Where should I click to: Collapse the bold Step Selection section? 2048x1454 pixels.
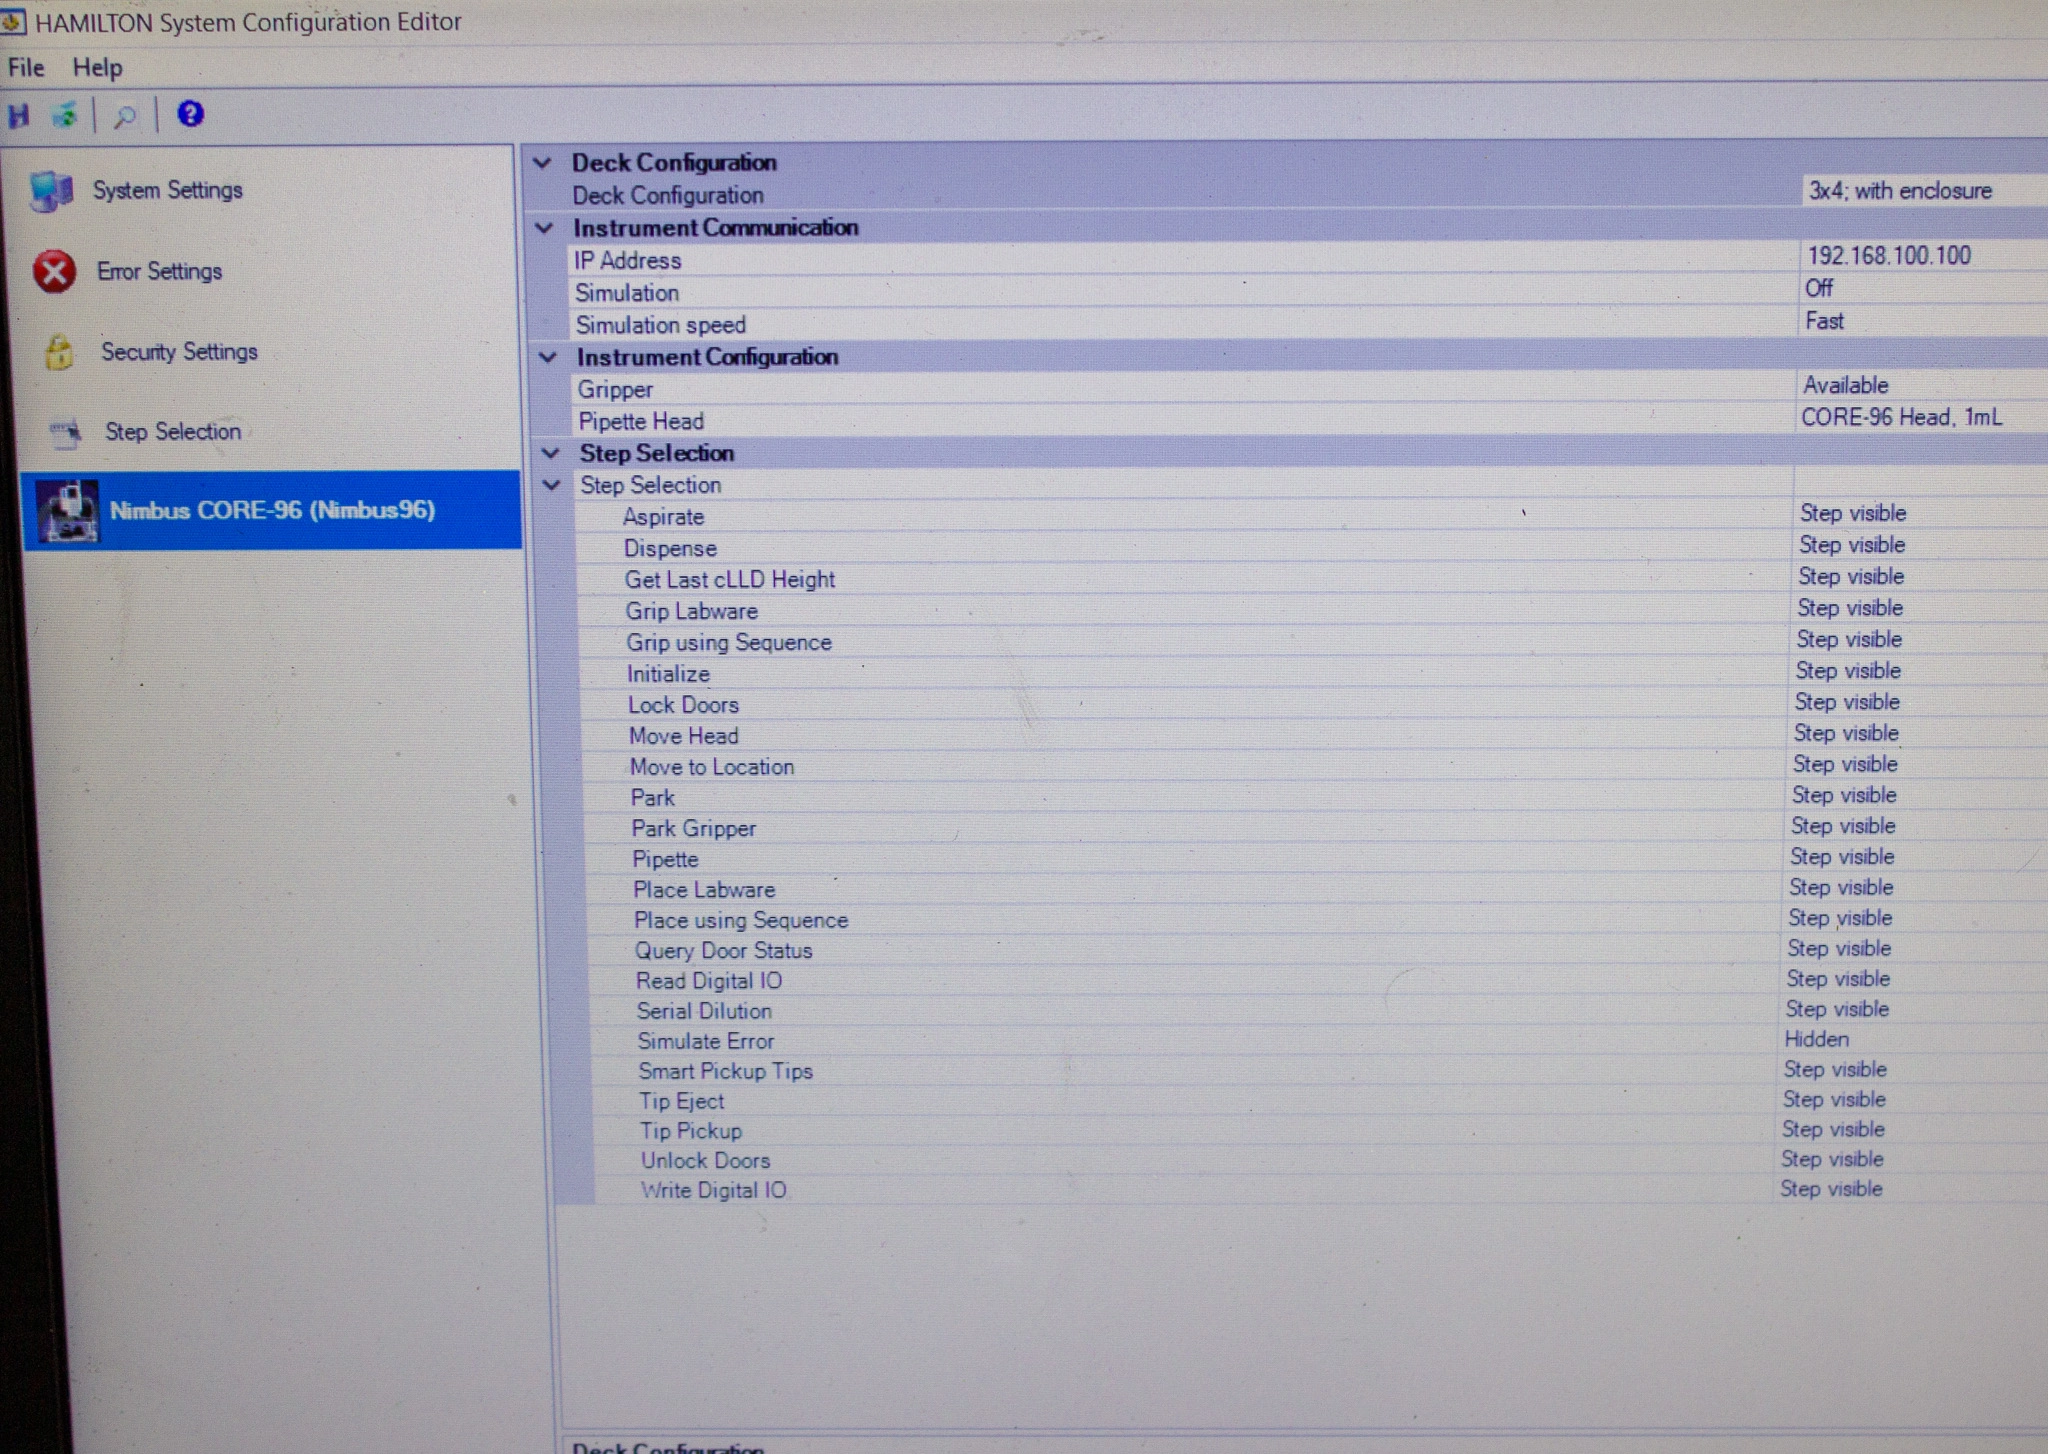coord(550,453)
